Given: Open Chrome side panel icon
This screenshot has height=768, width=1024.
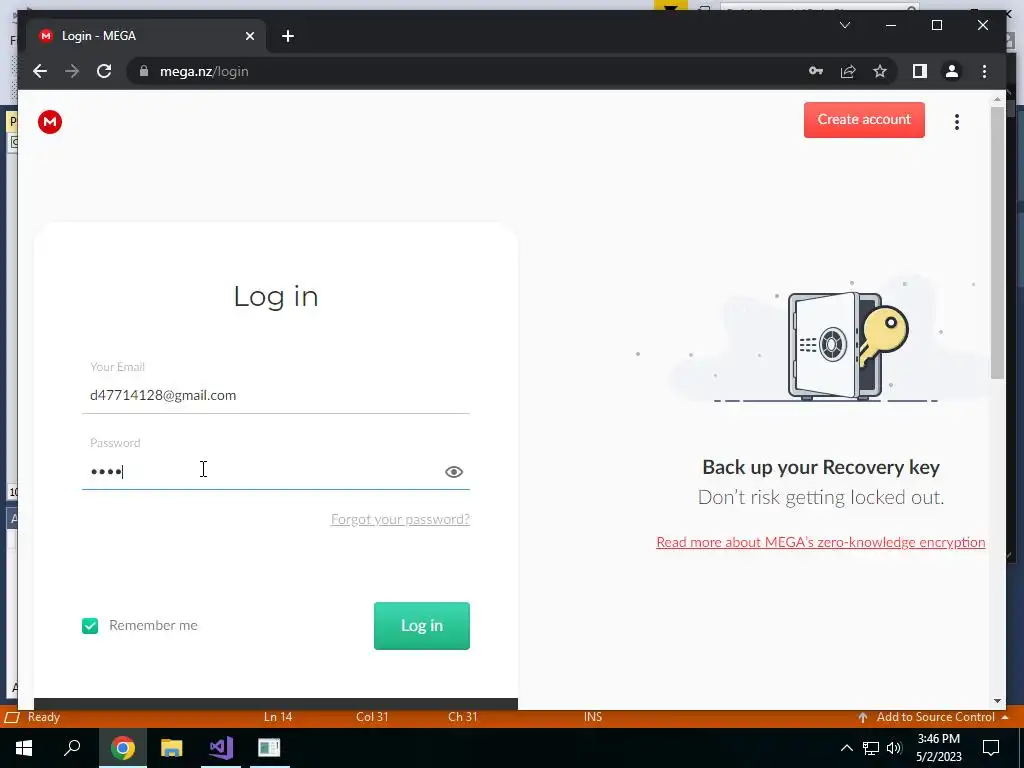Looking at the screenshot, I should [920, 71].
